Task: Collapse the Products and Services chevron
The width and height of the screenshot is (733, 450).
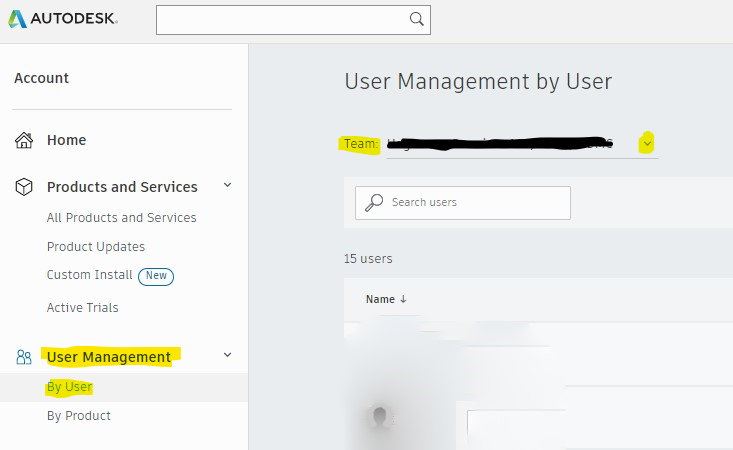Action: (227, 185)
